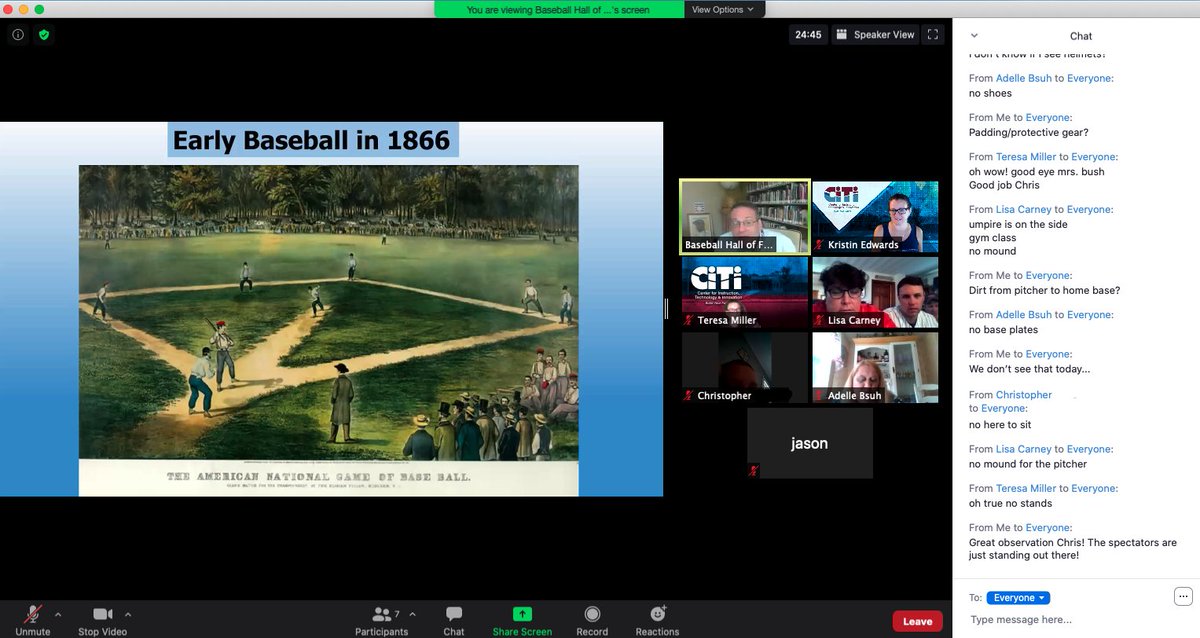Viewport: 1200px width, 638px height.
Task: Start Share Screen
Action: coord(522,620)
